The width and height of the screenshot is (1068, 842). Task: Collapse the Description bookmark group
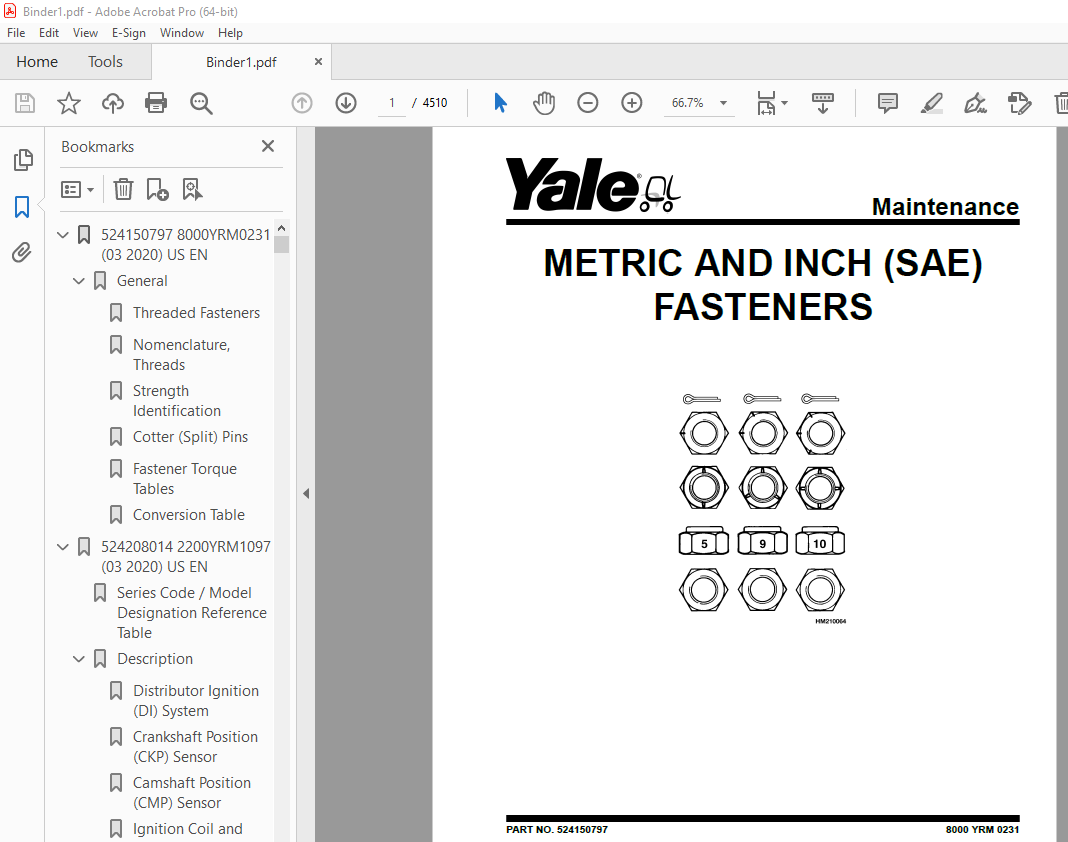[x=78, y=659]
